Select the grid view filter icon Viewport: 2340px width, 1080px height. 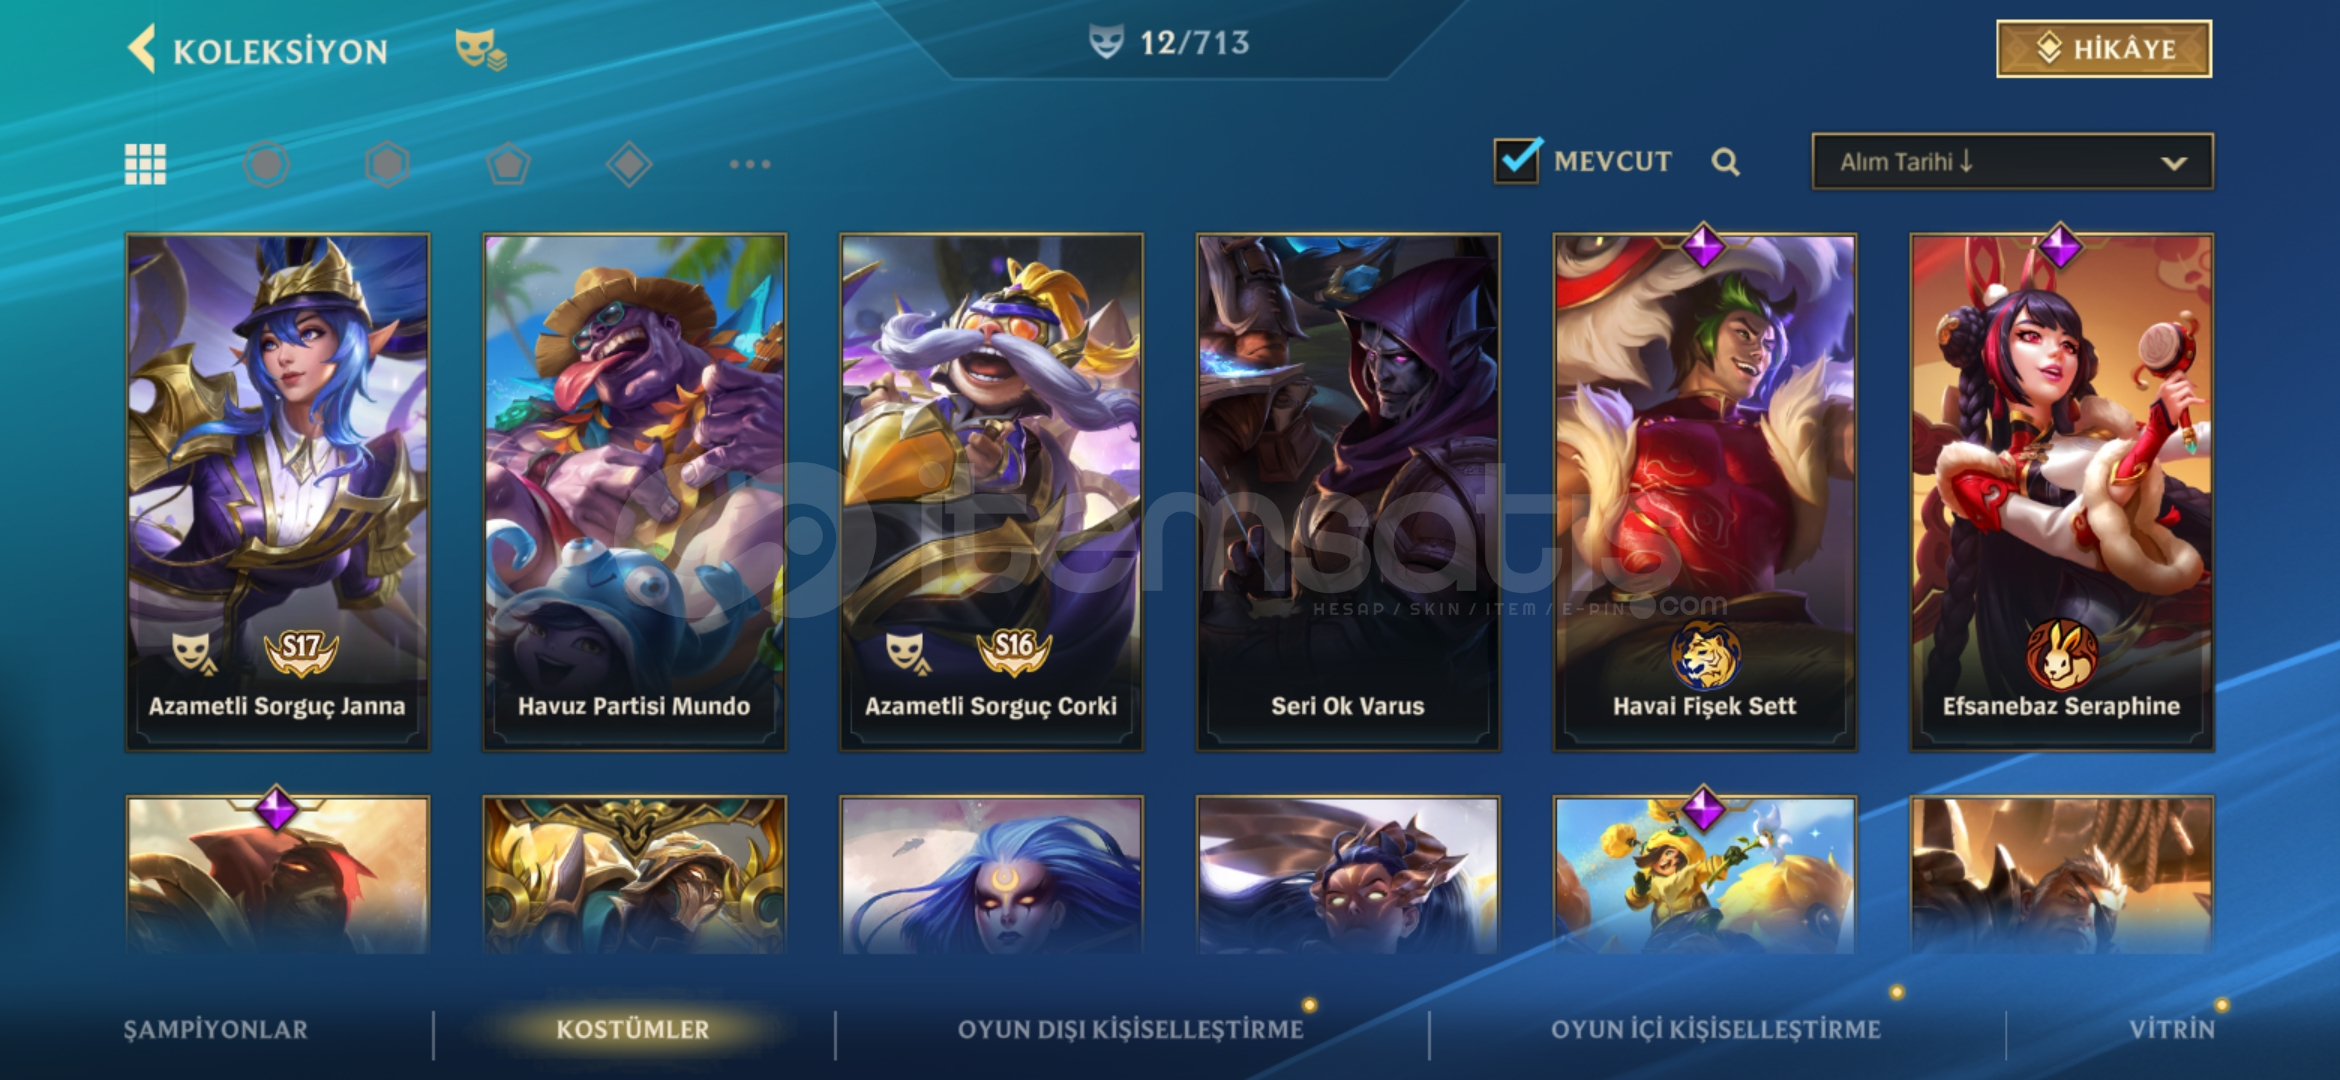tap(145, 164)
